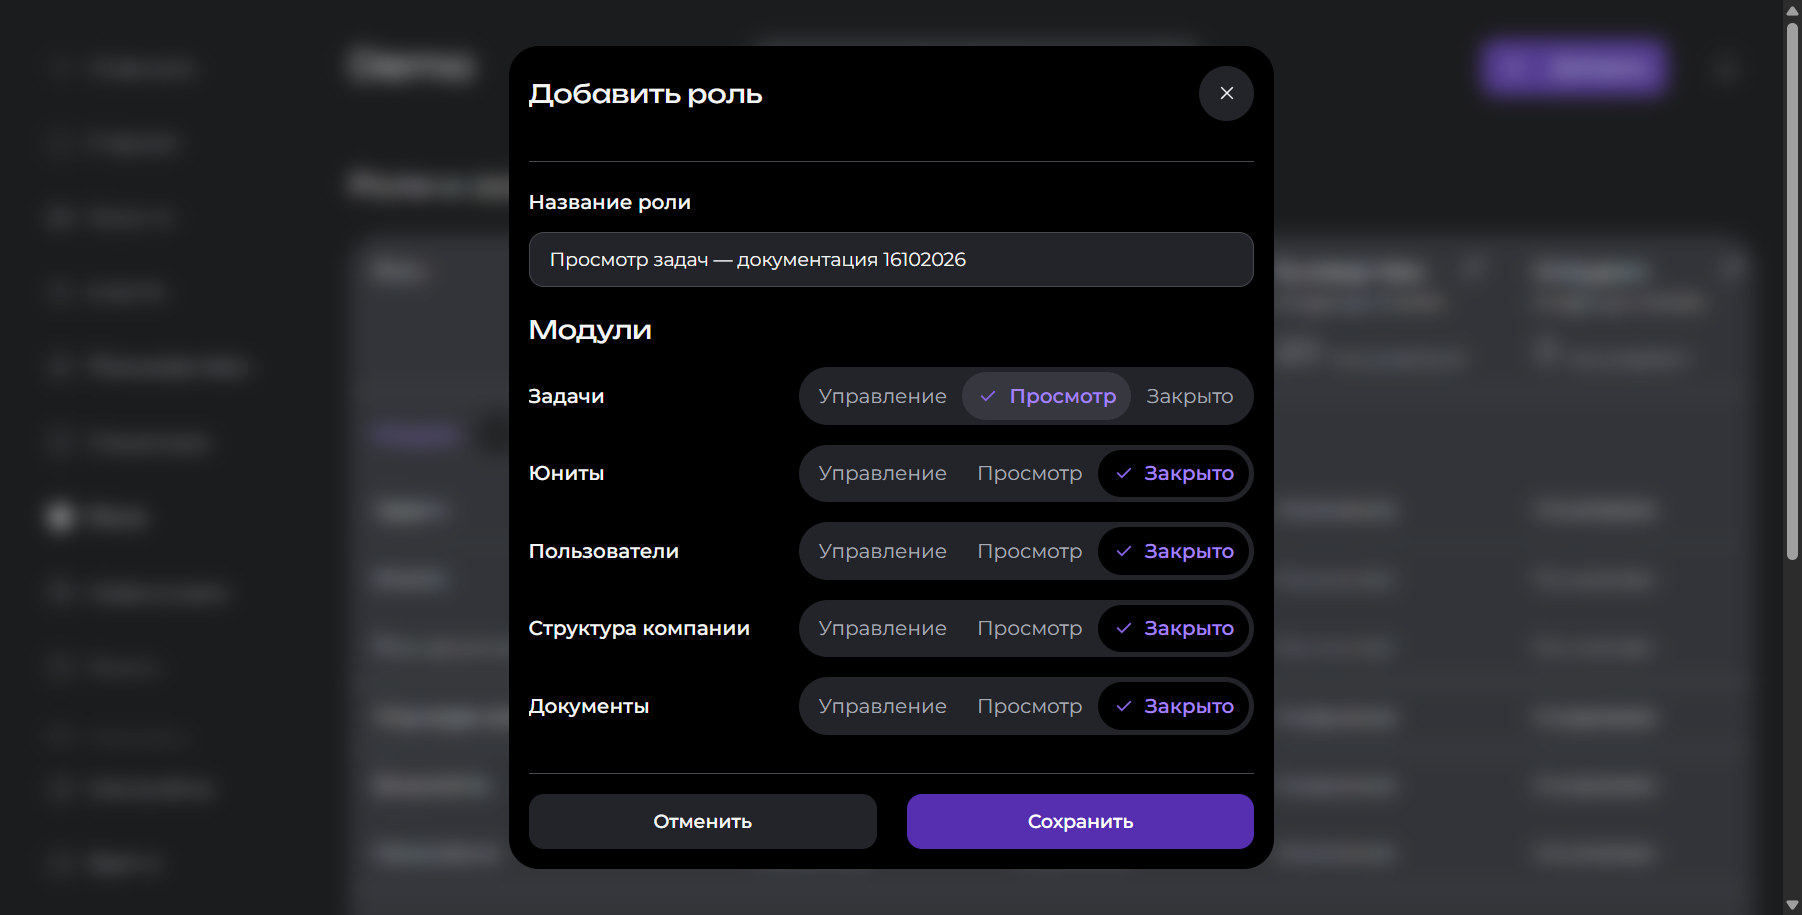Select Закрыто for Юниты
The image size is (1802, 915).
click(x=1173, y=473)
